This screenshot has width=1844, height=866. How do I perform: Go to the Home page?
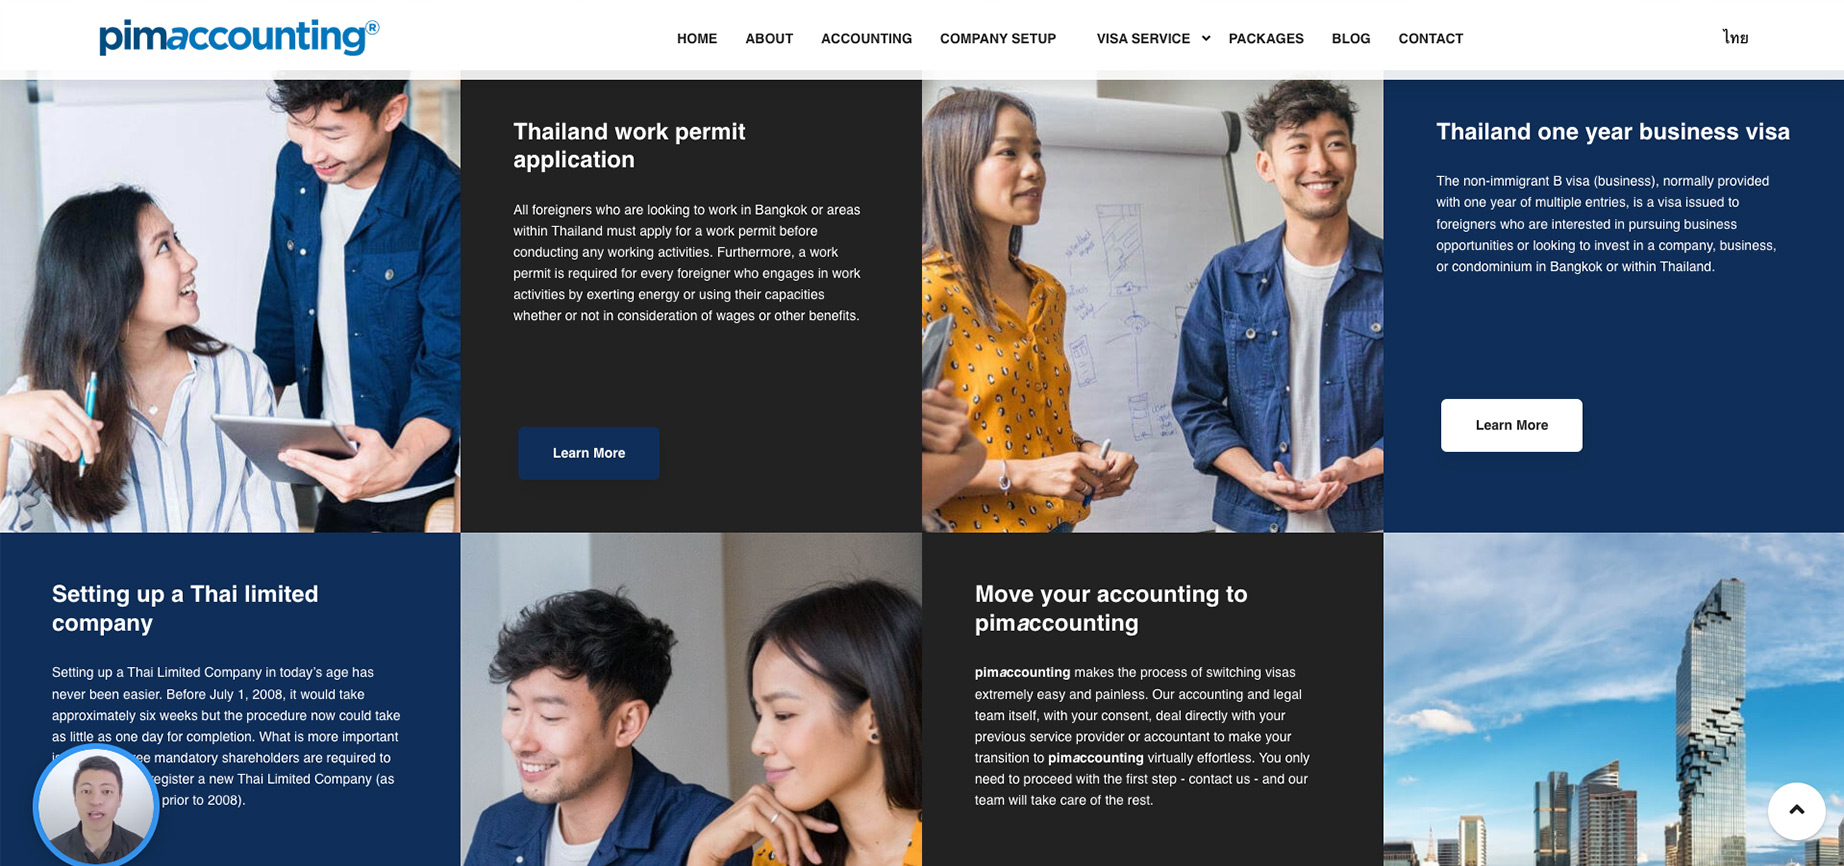pos(697,39)
